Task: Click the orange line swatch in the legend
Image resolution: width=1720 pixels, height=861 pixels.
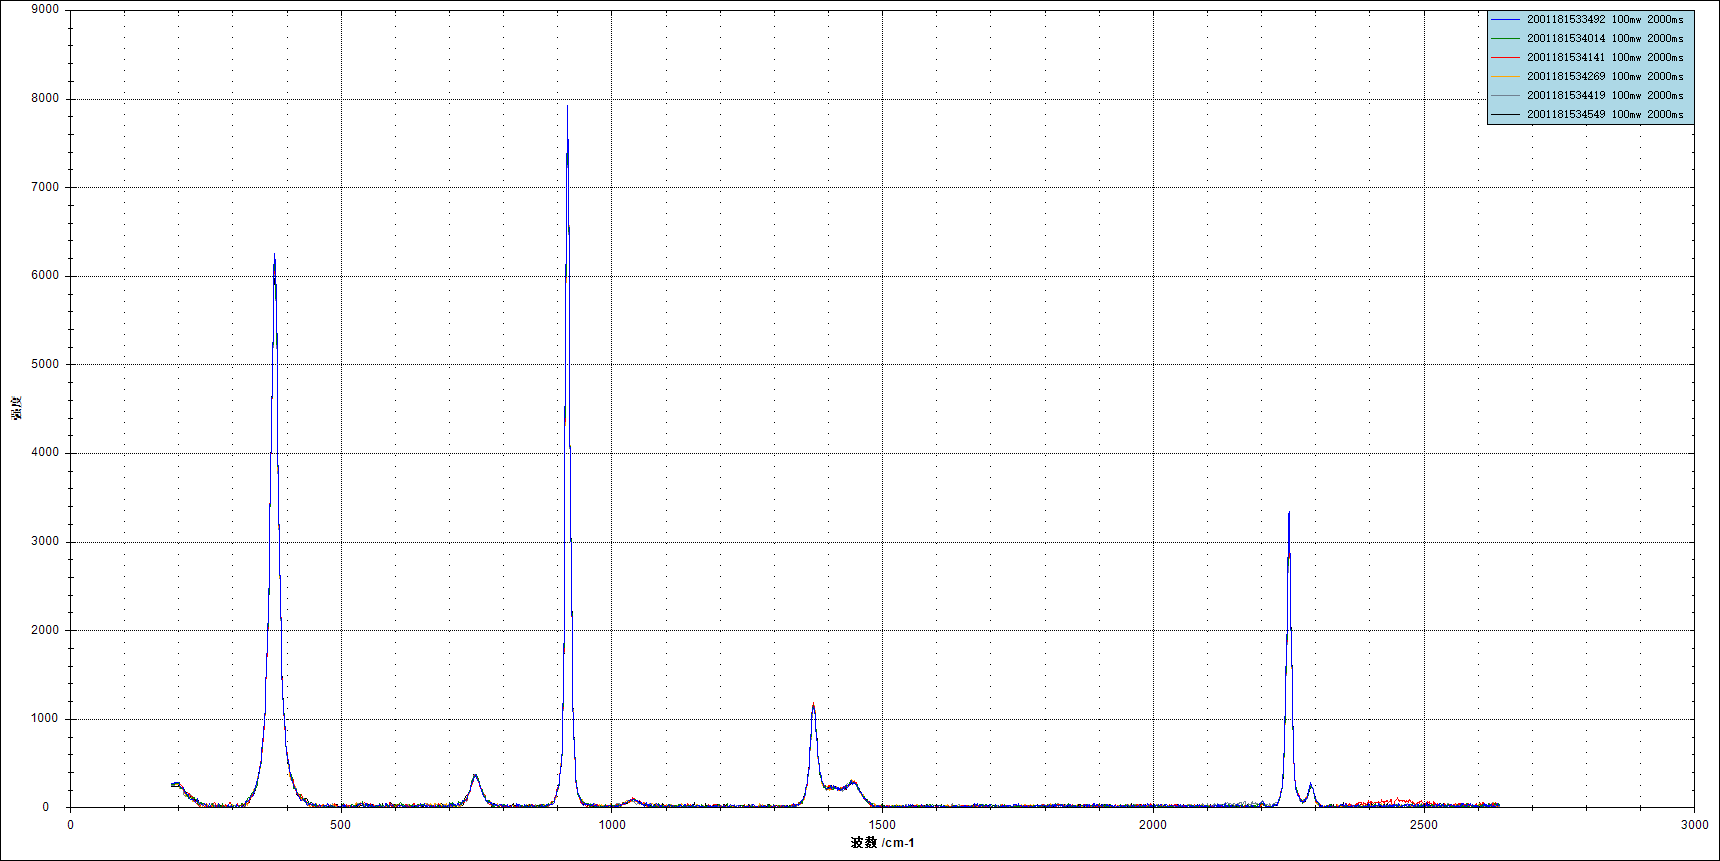Action: click(1505, 76)
